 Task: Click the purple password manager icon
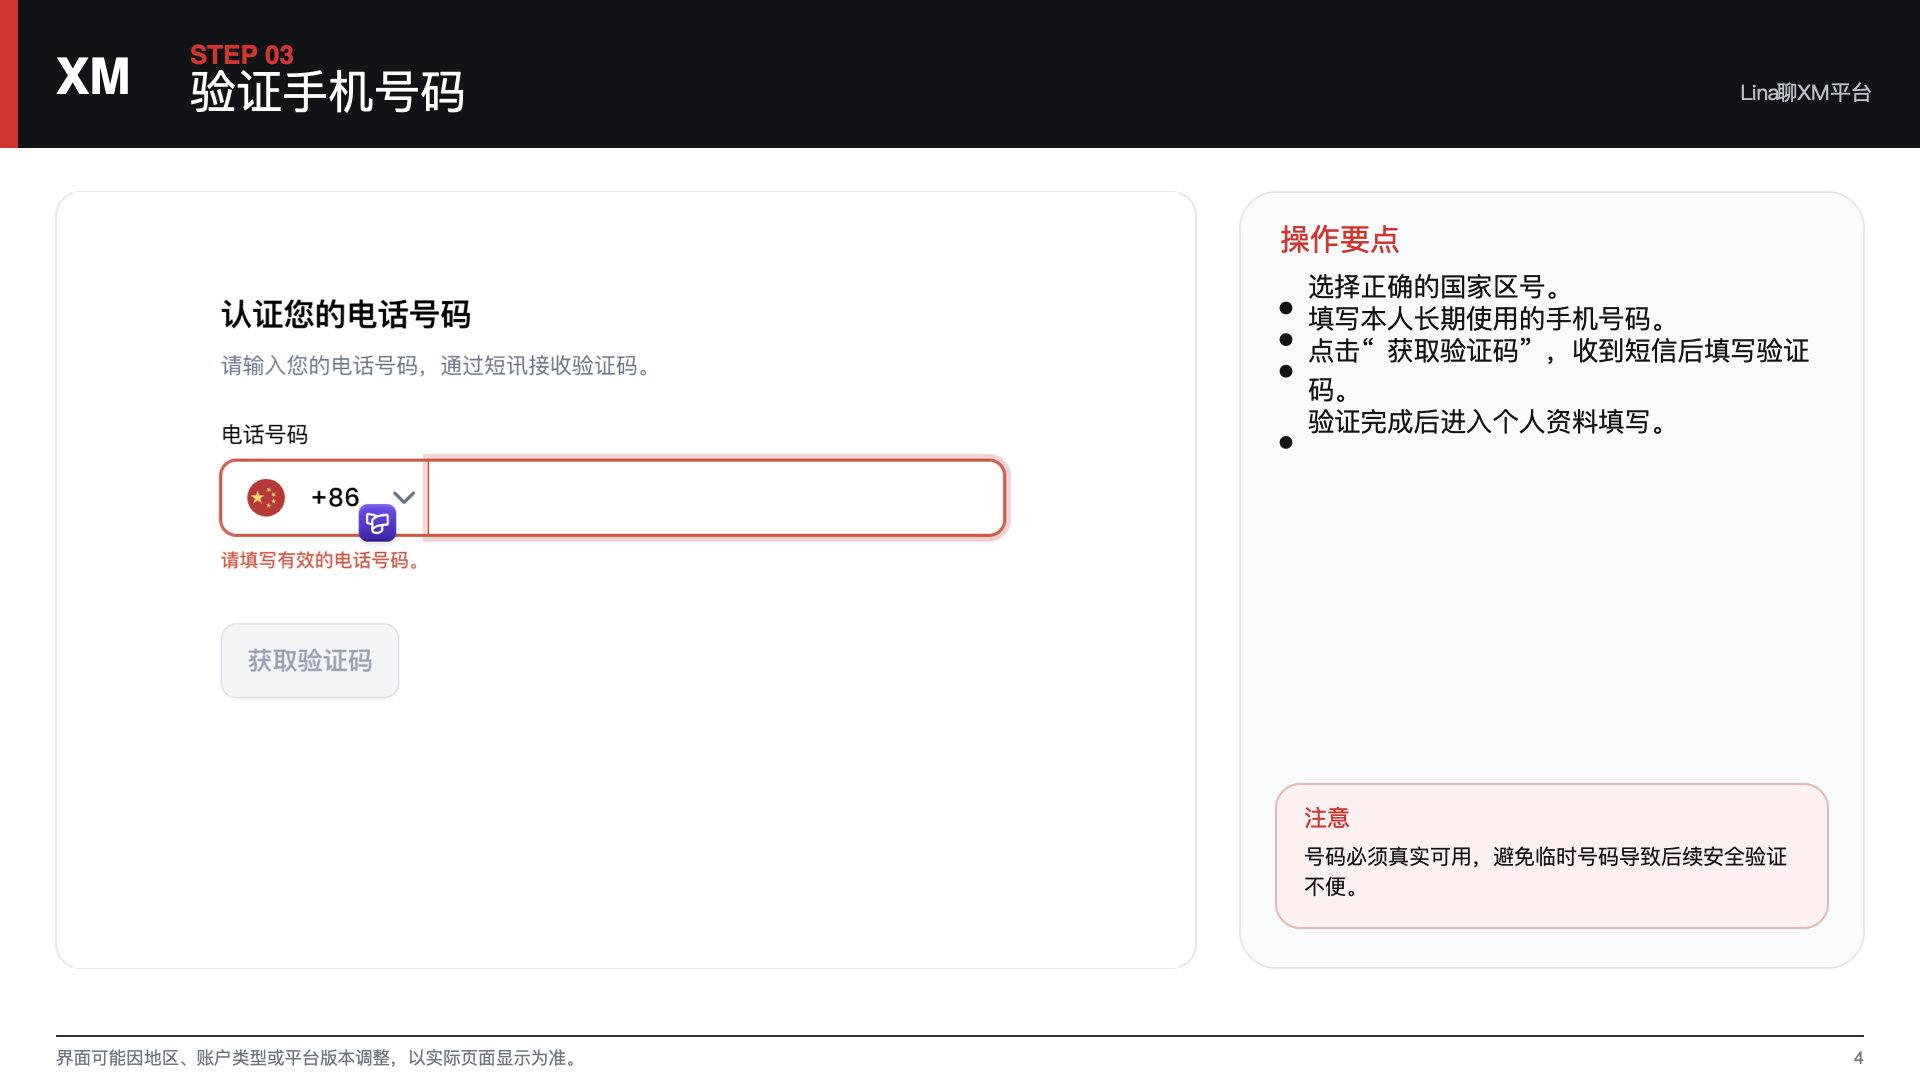(377, 522)
